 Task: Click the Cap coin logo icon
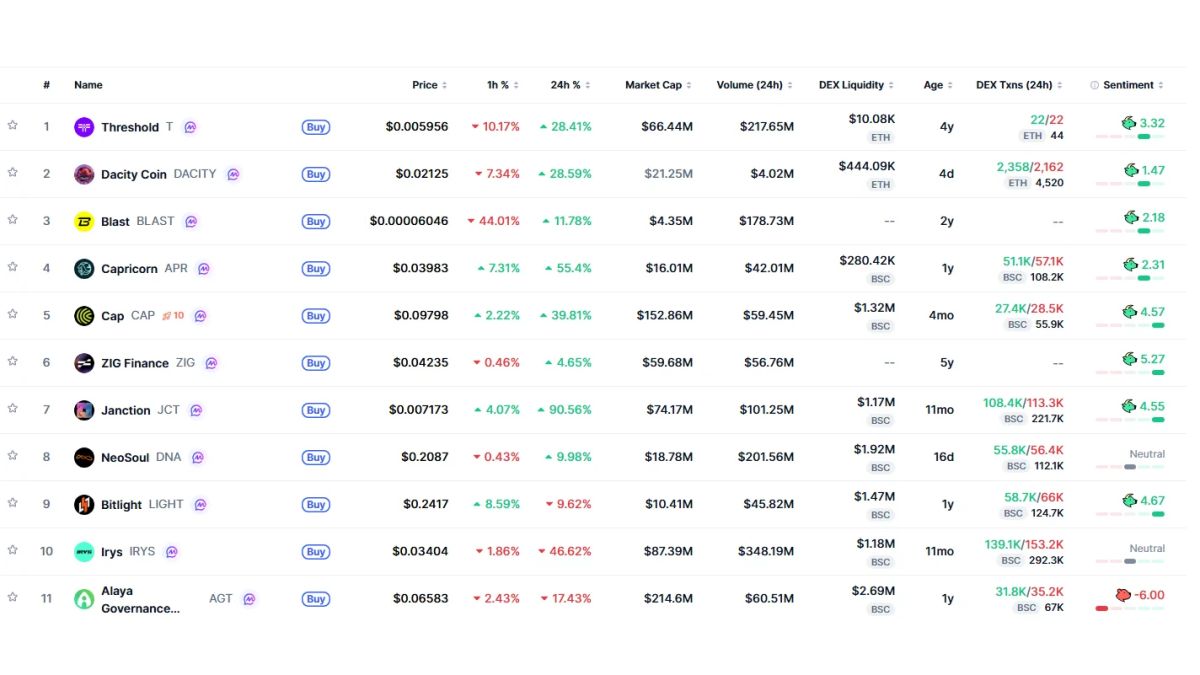pos(84,316)
